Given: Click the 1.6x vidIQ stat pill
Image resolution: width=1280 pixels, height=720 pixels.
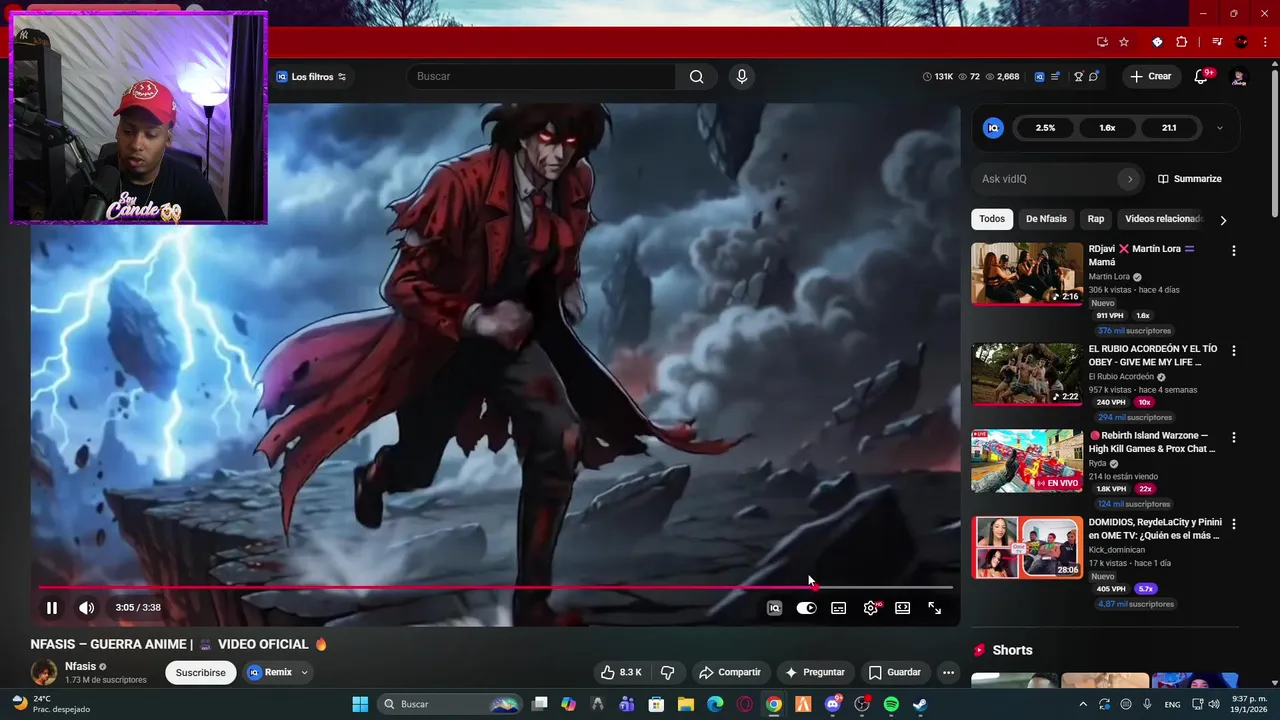Looking at the screenshot, I should click(x=1107, y=128).
